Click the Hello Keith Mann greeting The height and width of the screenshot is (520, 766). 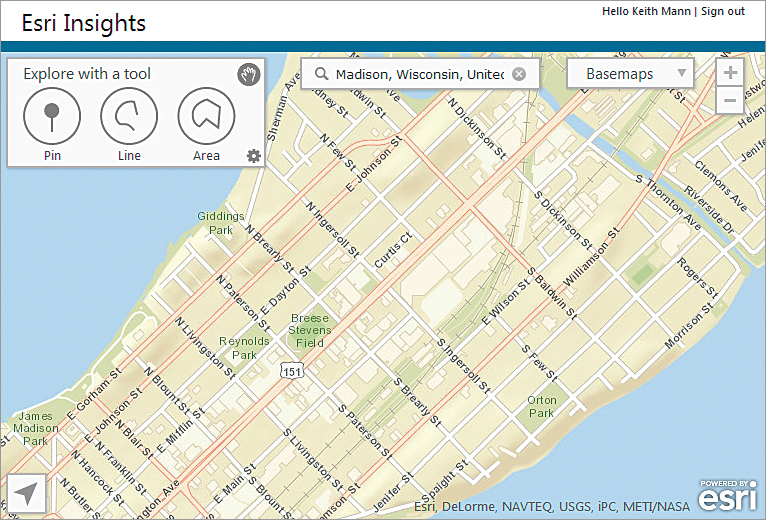click(646, 11)
